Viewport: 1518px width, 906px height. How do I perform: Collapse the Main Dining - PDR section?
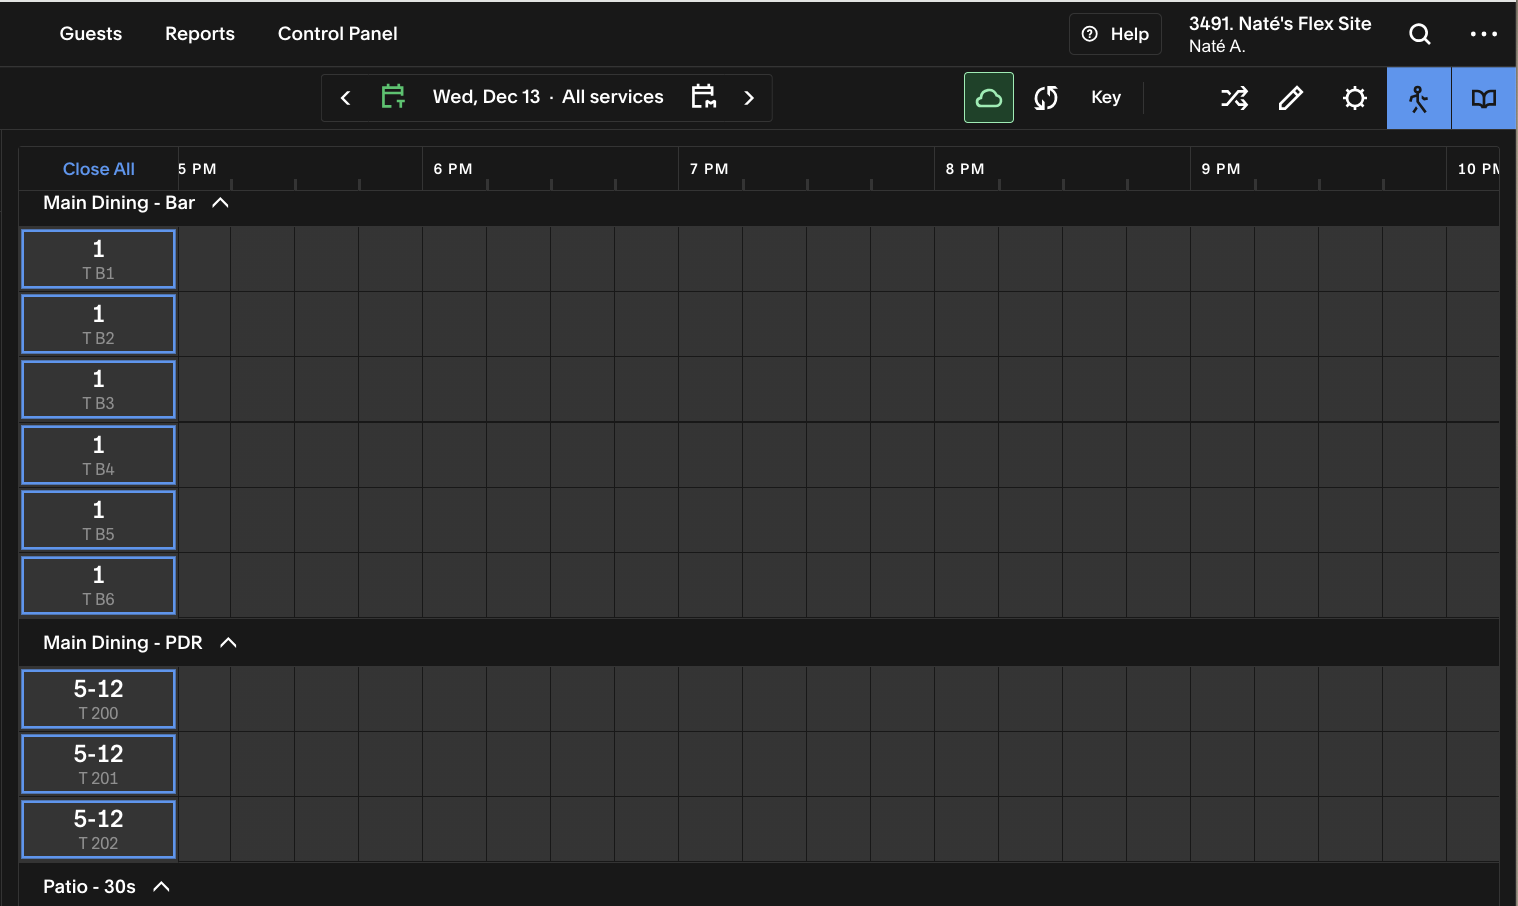(228, 643)
